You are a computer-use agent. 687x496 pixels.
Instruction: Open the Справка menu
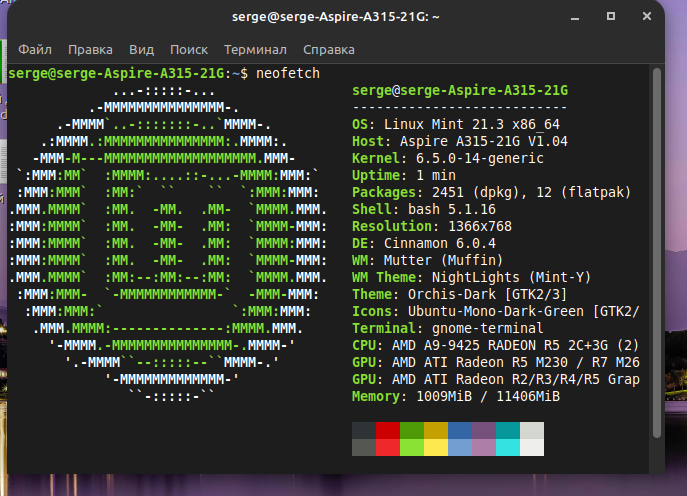(x=329, y=50)
